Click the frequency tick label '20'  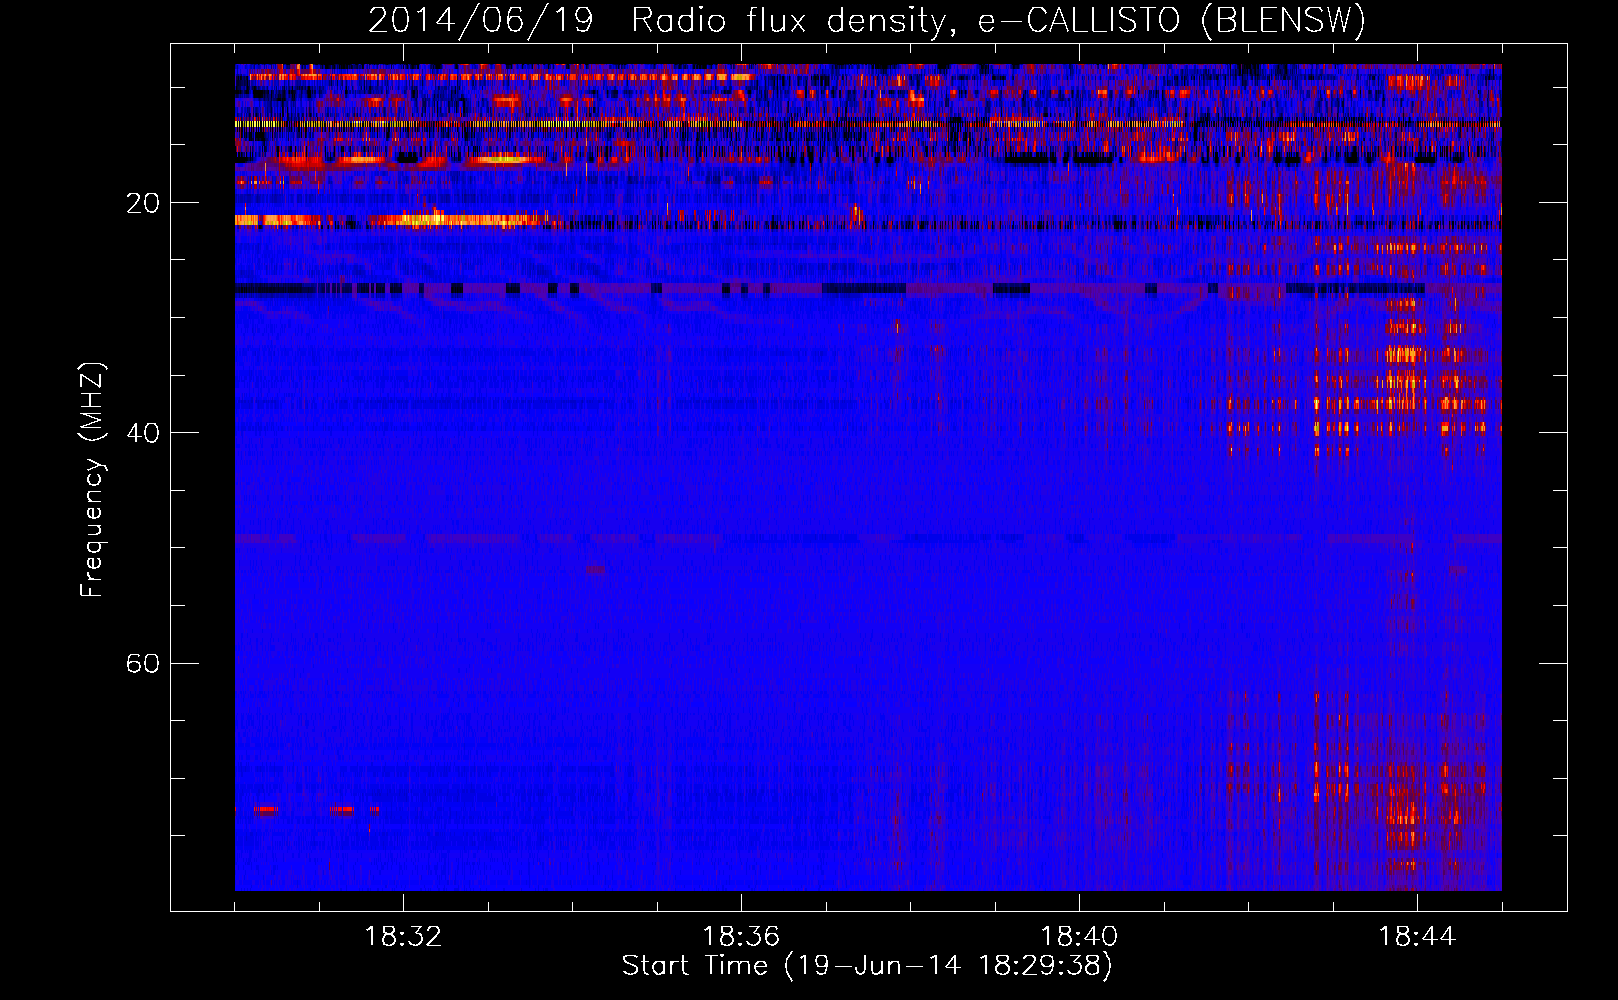coord(142,204)
